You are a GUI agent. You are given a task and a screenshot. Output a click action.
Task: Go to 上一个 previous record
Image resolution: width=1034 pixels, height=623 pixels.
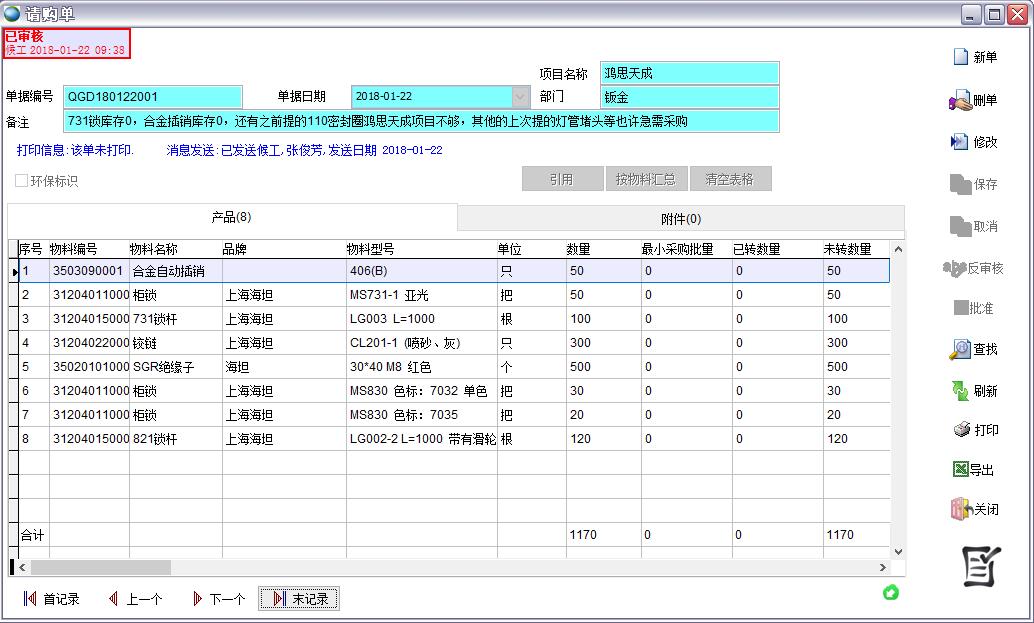pos(134,599)
